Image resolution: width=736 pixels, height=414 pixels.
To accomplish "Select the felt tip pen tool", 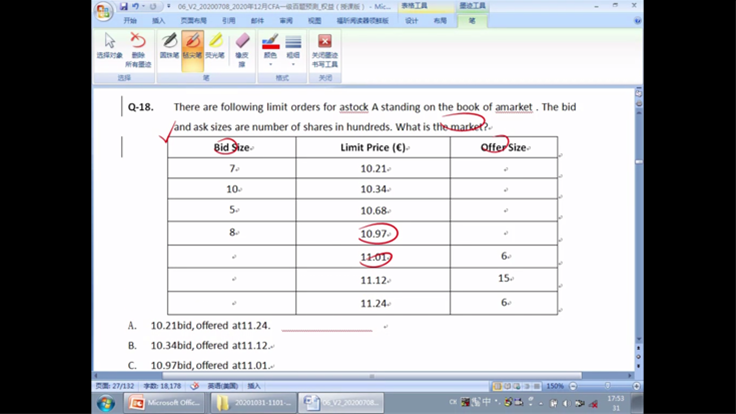I will click(x=192, y=47).
